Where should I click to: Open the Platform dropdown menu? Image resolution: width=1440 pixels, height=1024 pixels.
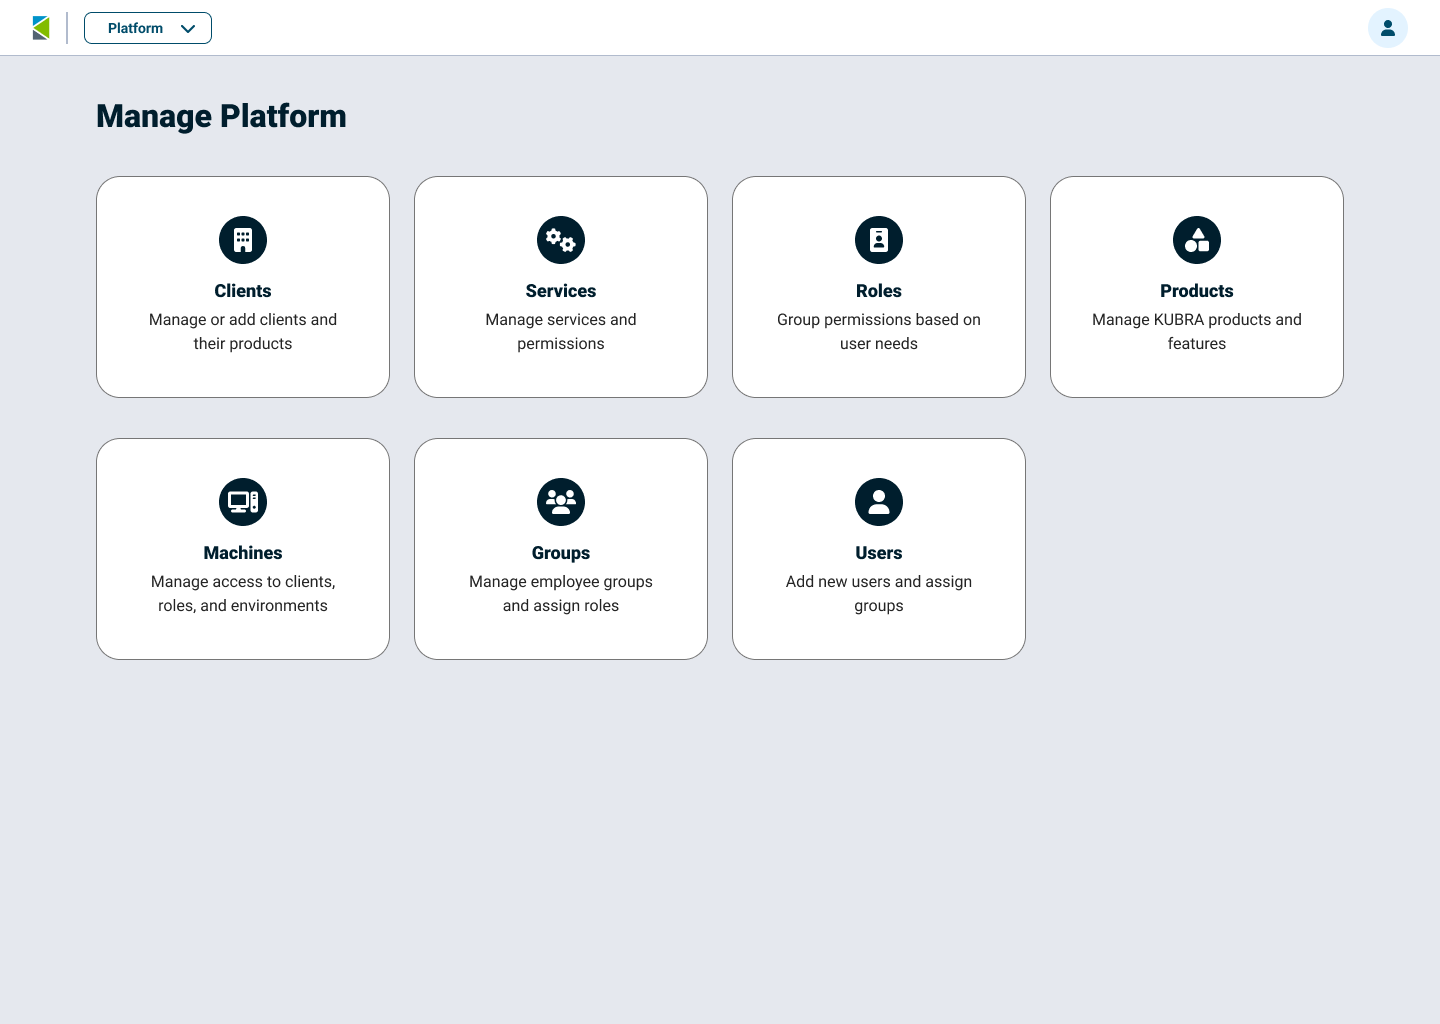[x=148, y=28]
